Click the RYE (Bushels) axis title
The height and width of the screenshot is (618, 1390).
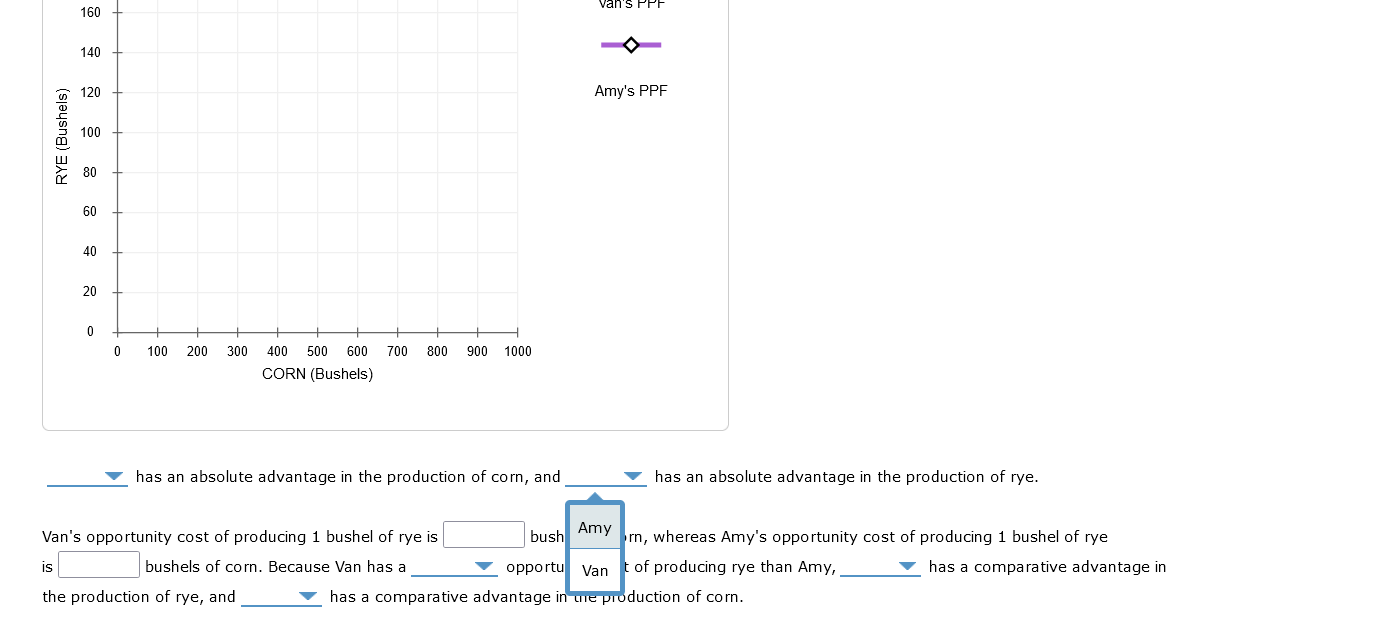(x=62, y=137)
